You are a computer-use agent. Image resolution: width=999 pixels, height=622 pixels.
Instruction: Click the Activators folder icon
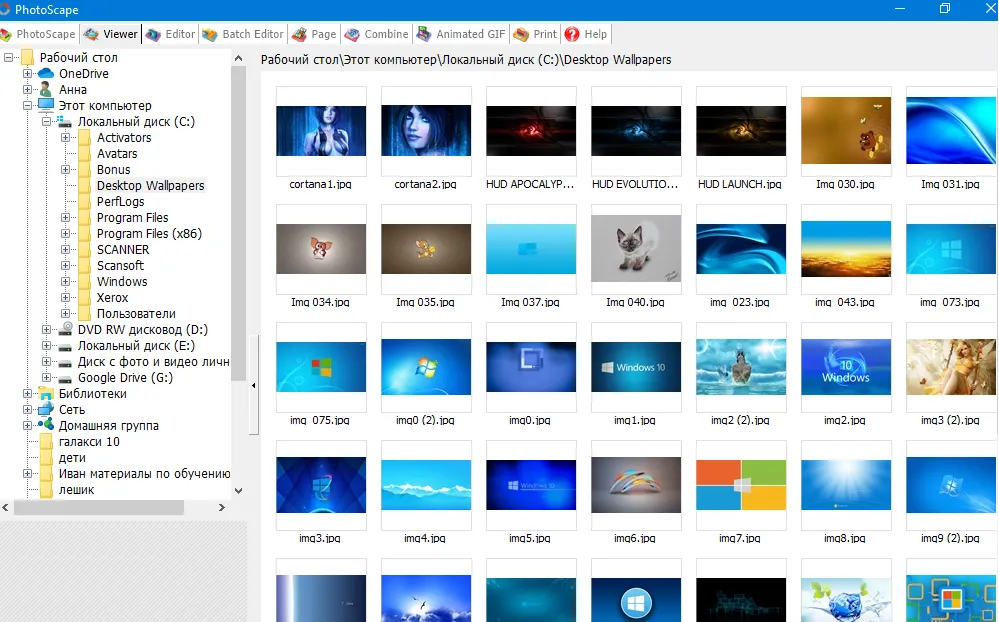tap(85, 138)
